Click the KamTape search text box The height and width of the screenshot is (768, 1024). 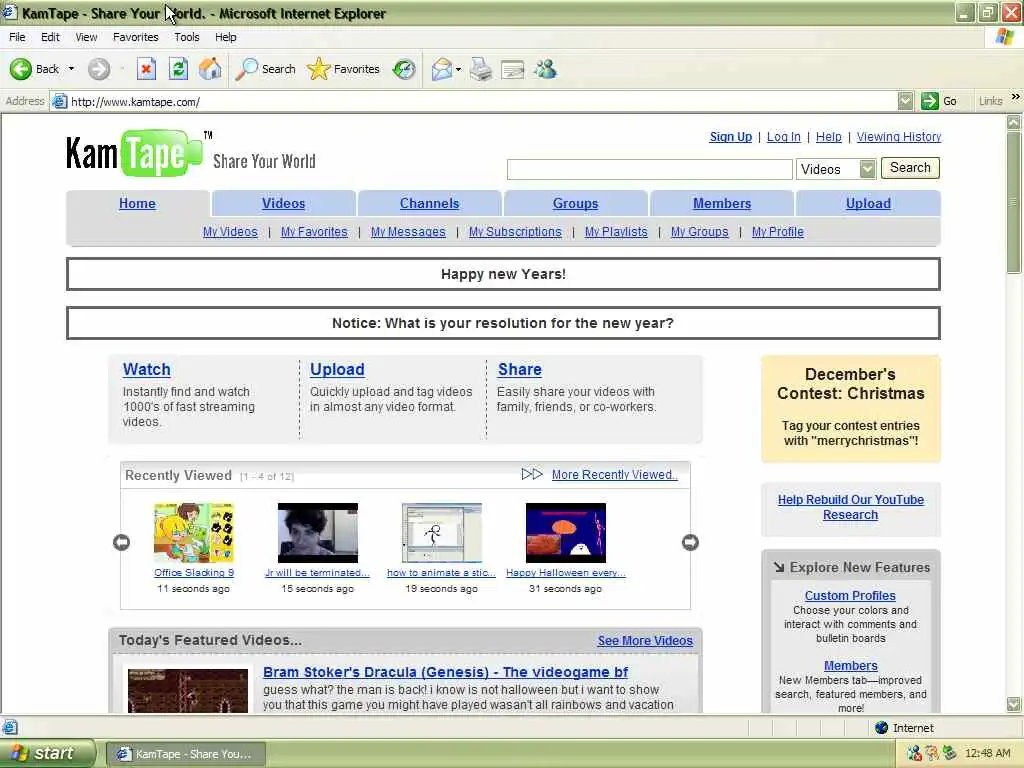pos(649,169)
